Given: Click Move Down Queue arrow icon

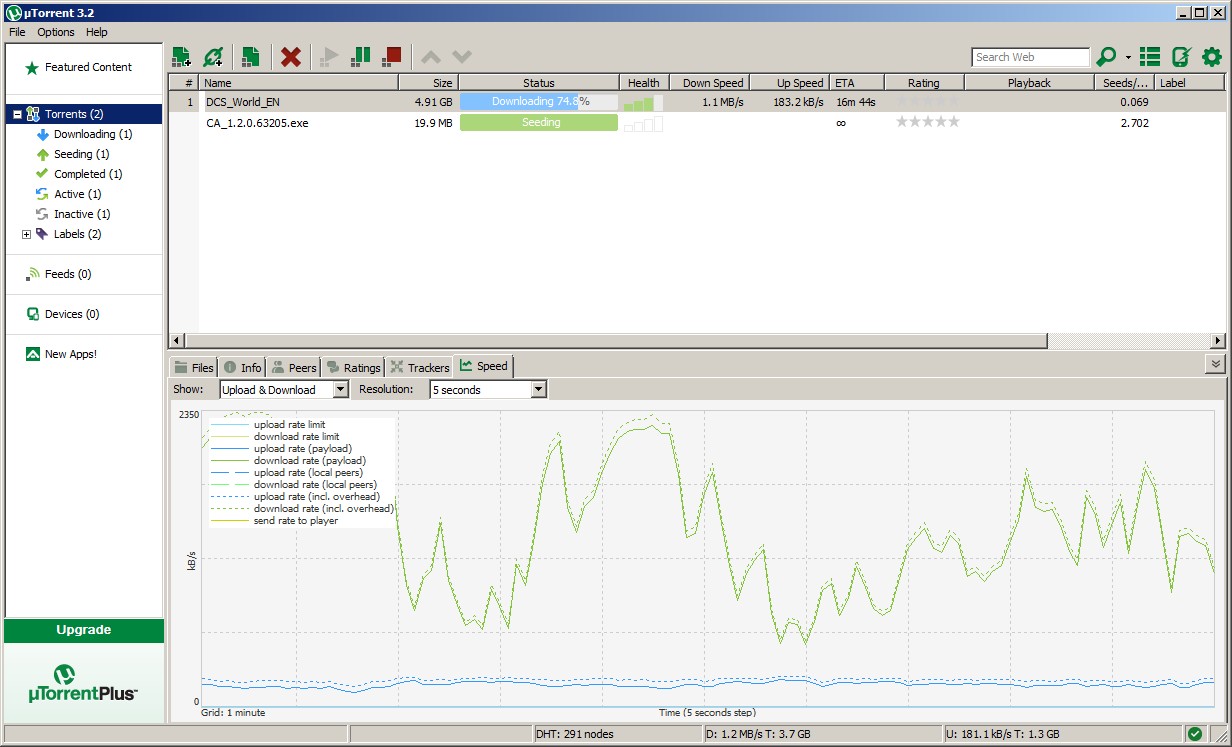Looking at the screenshot, I should tap(461, 57).
